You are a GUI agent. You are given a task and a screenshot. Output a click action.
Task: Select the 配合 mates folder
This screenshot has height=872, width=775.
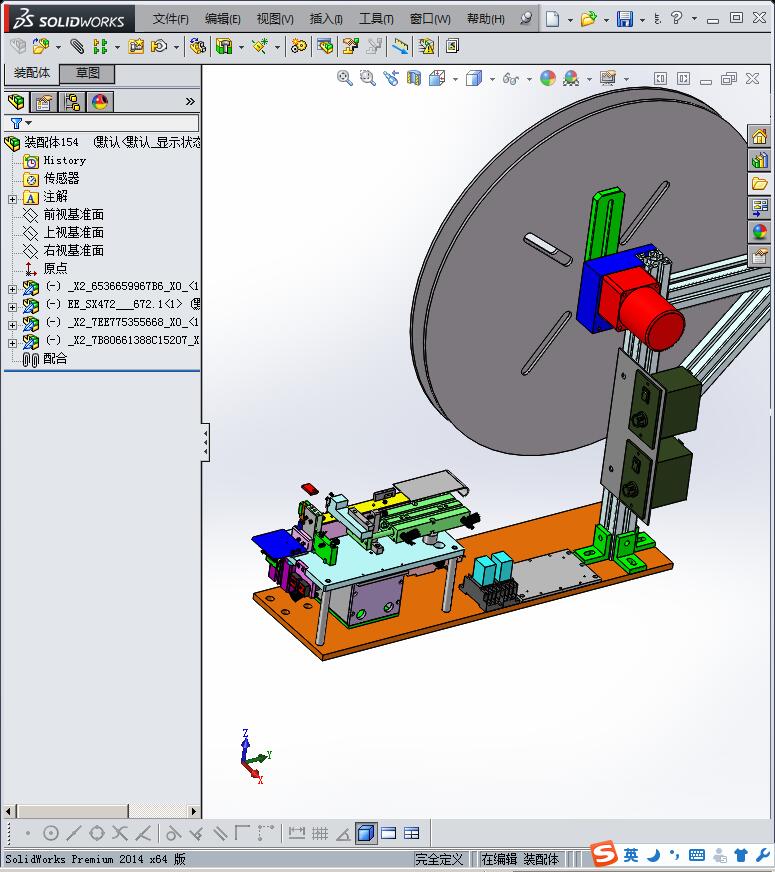(x=55, y=359)
